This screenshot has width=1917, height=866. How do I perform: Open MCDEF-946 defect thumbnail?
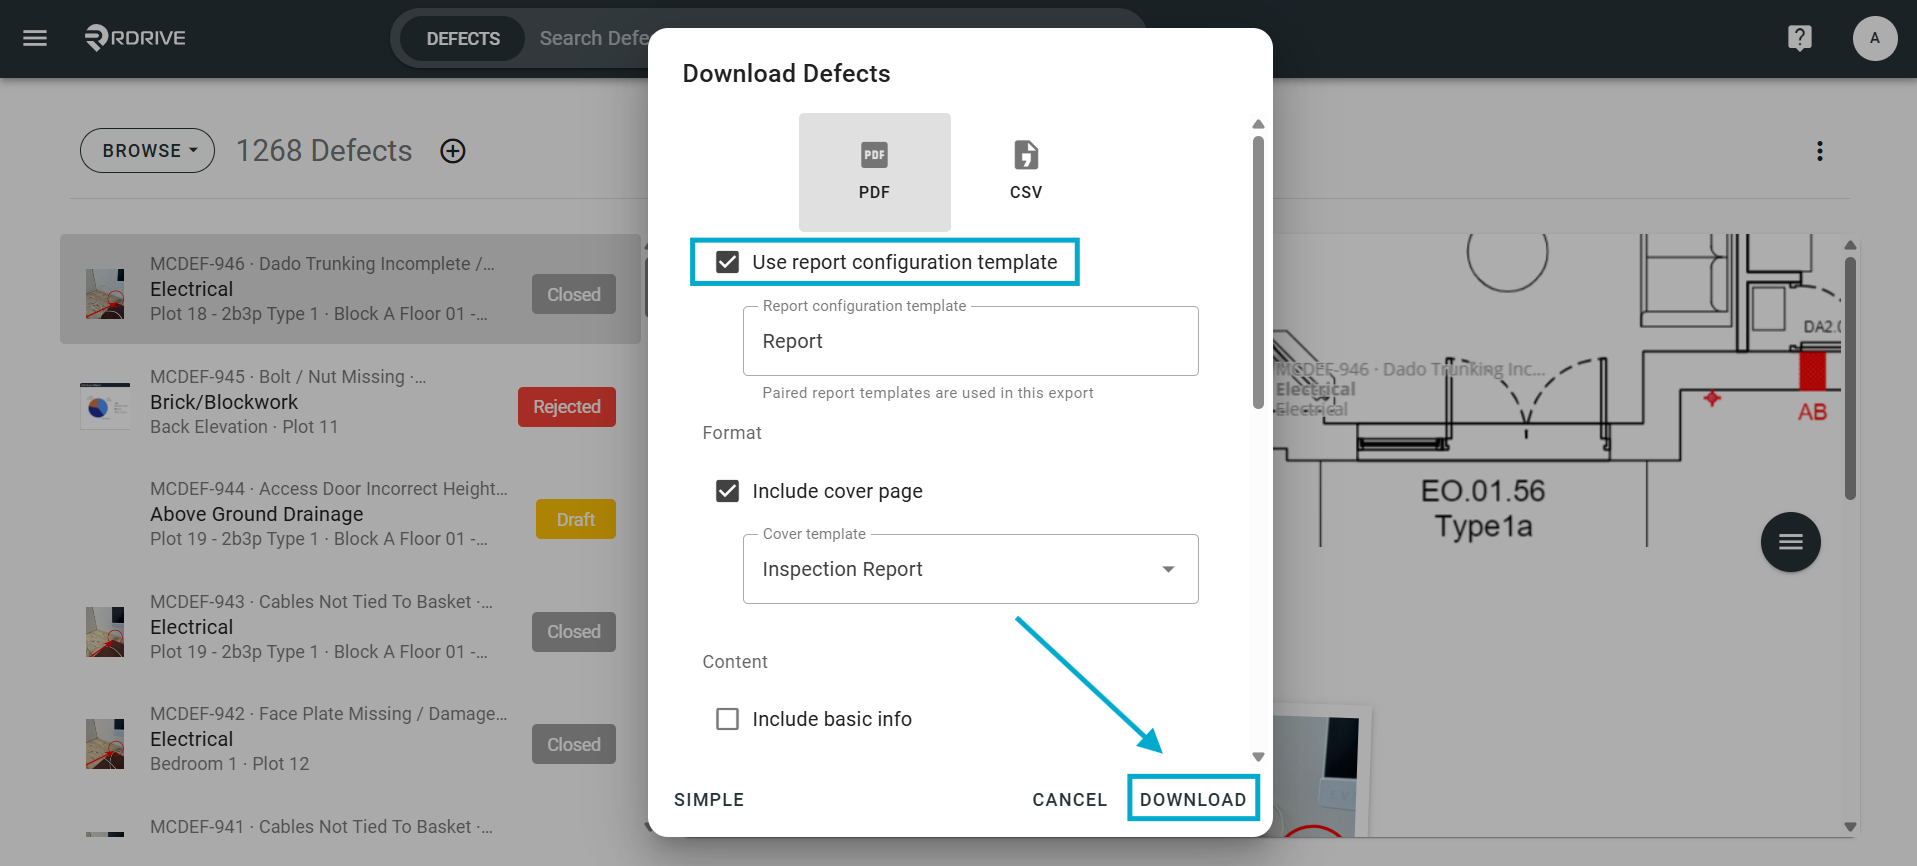tap(105, 294)
